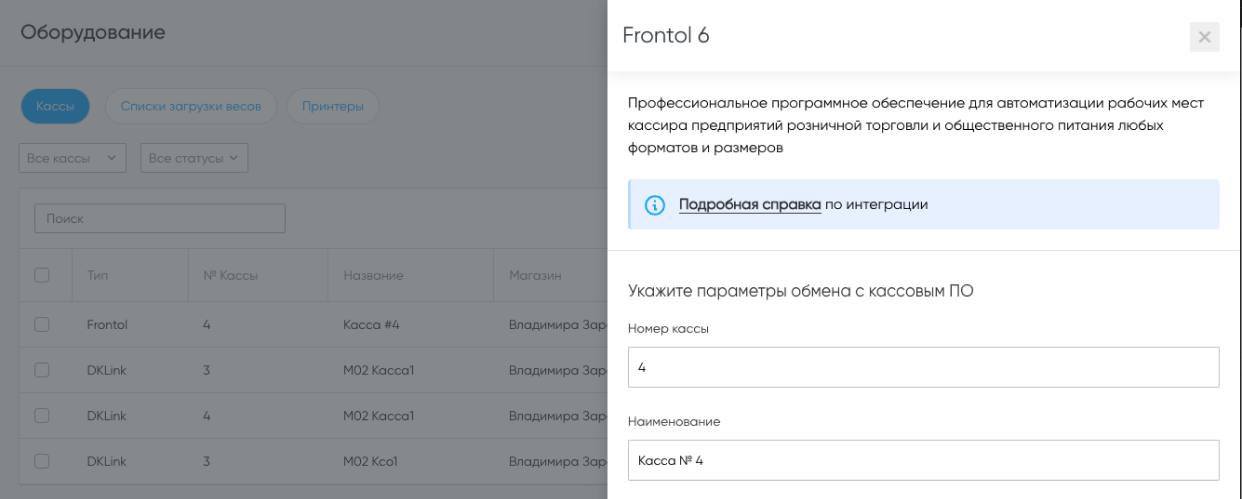The image size is (1242, 499).
Task: Click the Поиск search field
Action: point(161,218)
